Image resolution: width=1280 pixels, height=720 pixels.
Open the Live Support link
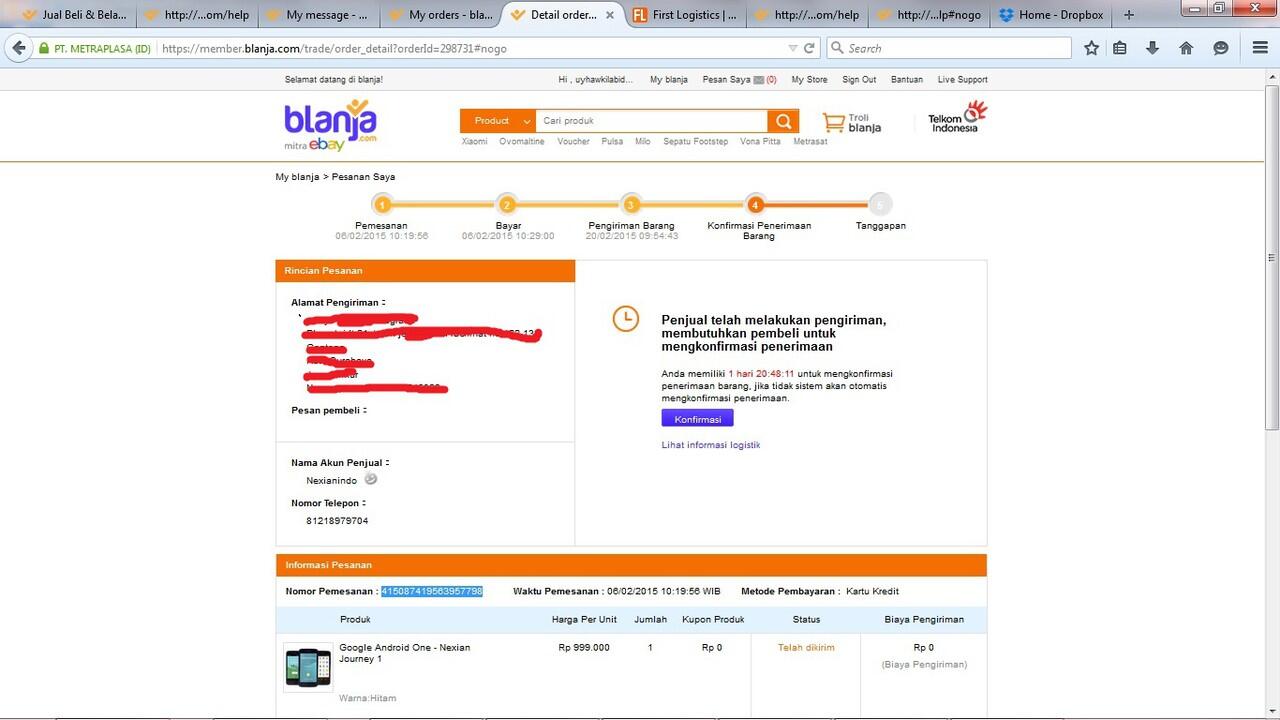pyautogui.click(x=962, y=80)
